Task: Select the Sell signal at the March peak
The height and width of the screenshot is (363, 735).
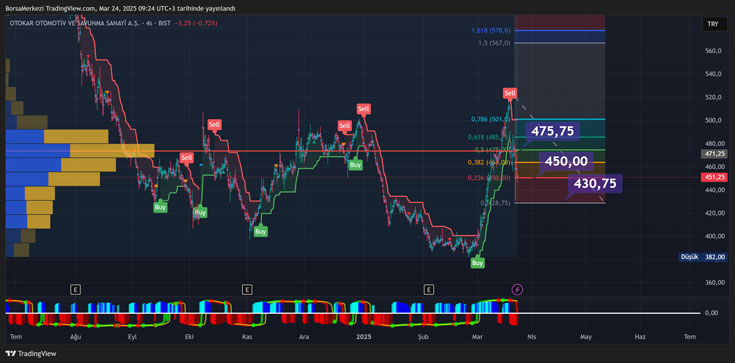Action: (510, 93)
